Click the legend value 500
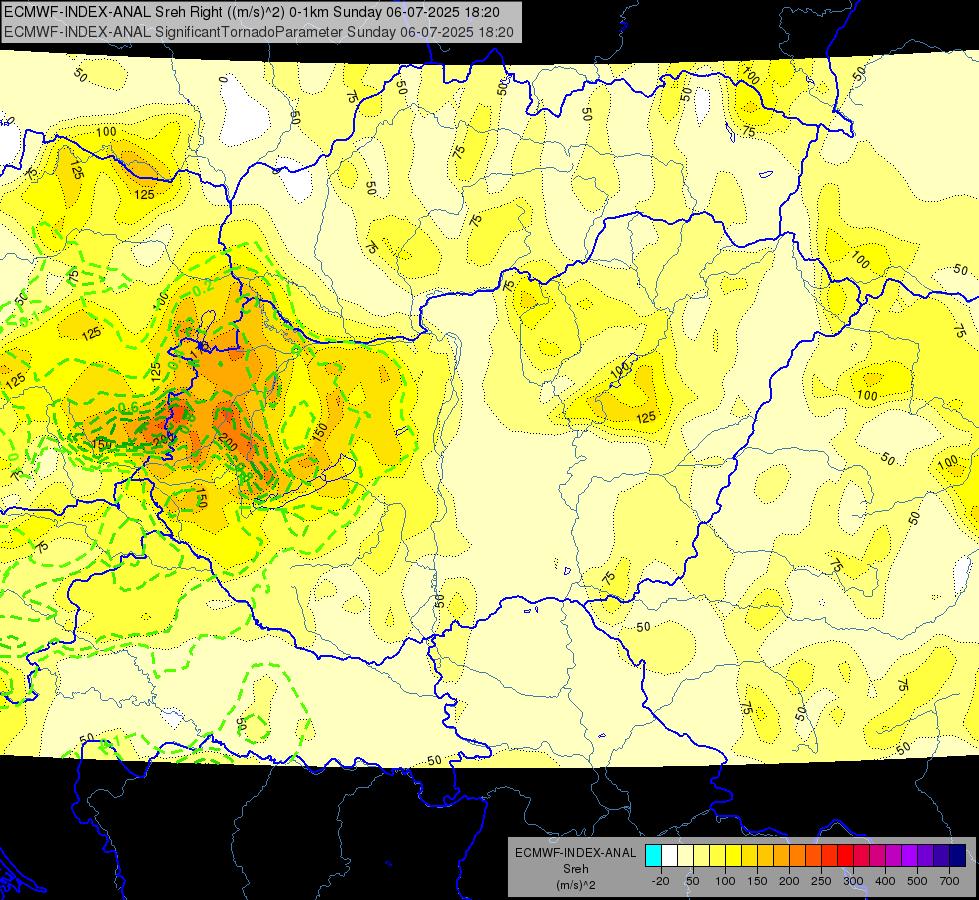This screenshot has height=900, width=979. 917,881
